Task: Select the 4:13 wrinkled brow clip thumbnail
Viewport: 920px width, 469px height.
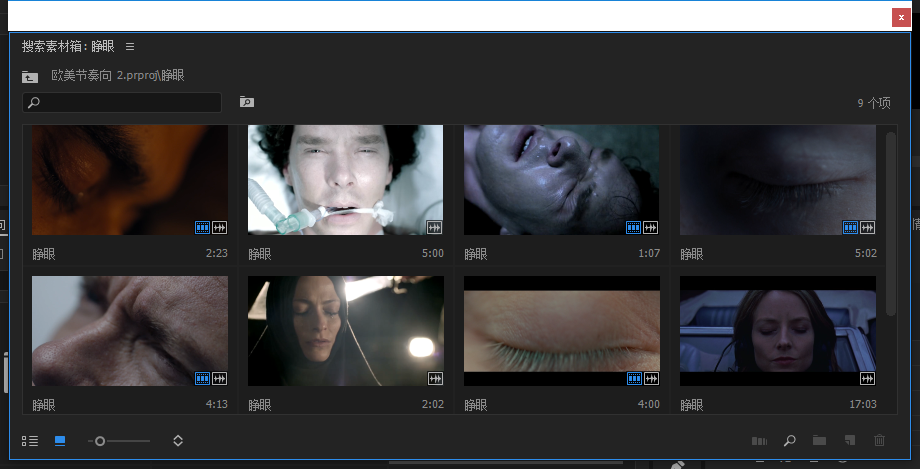Action: pos(130,331)
